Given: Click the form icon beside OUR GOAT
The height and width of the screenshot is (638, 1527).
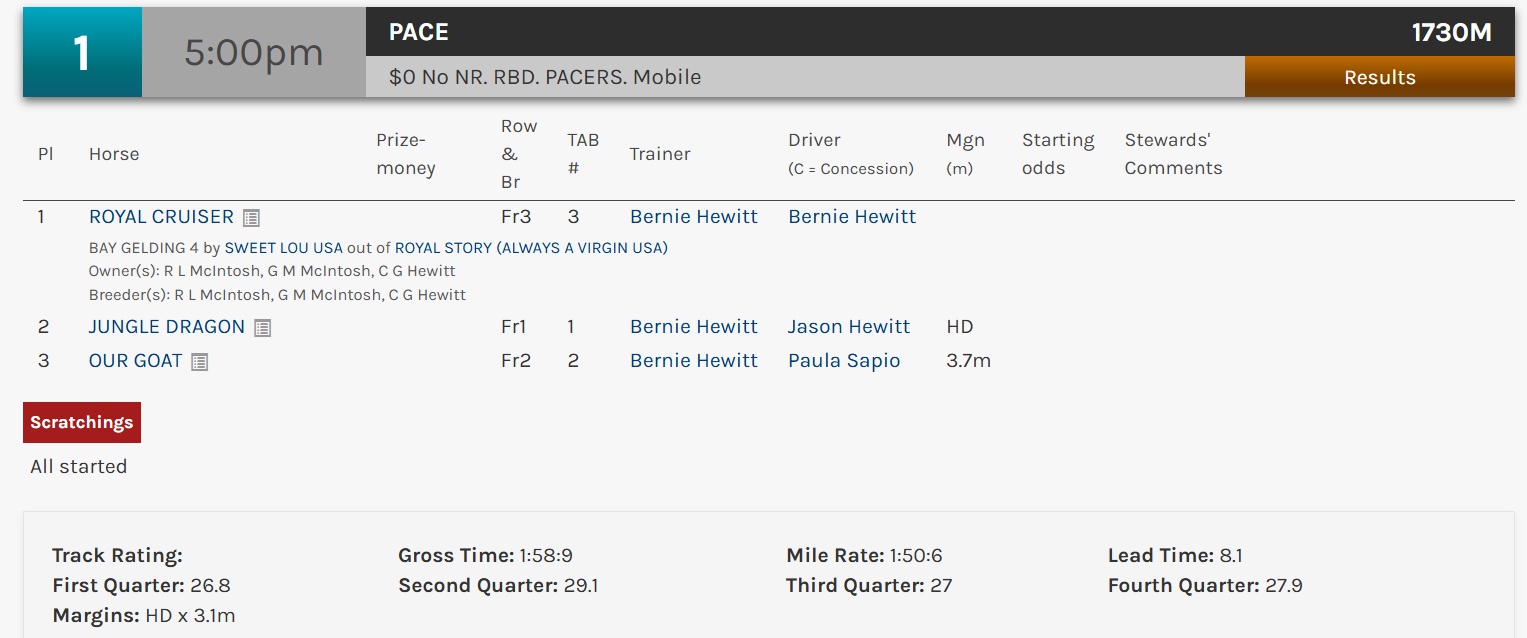Looking at the screenshot, I should pos(200,362).
